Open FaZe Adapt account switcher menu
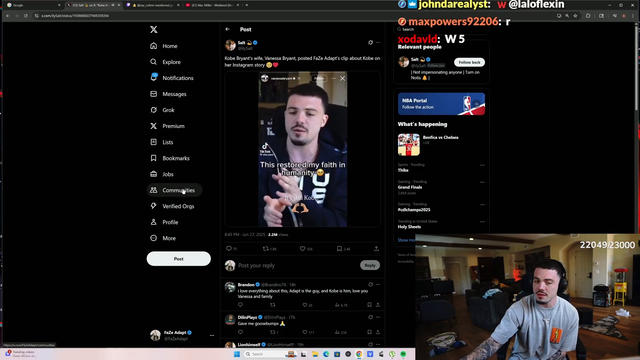 pos(182,335)
